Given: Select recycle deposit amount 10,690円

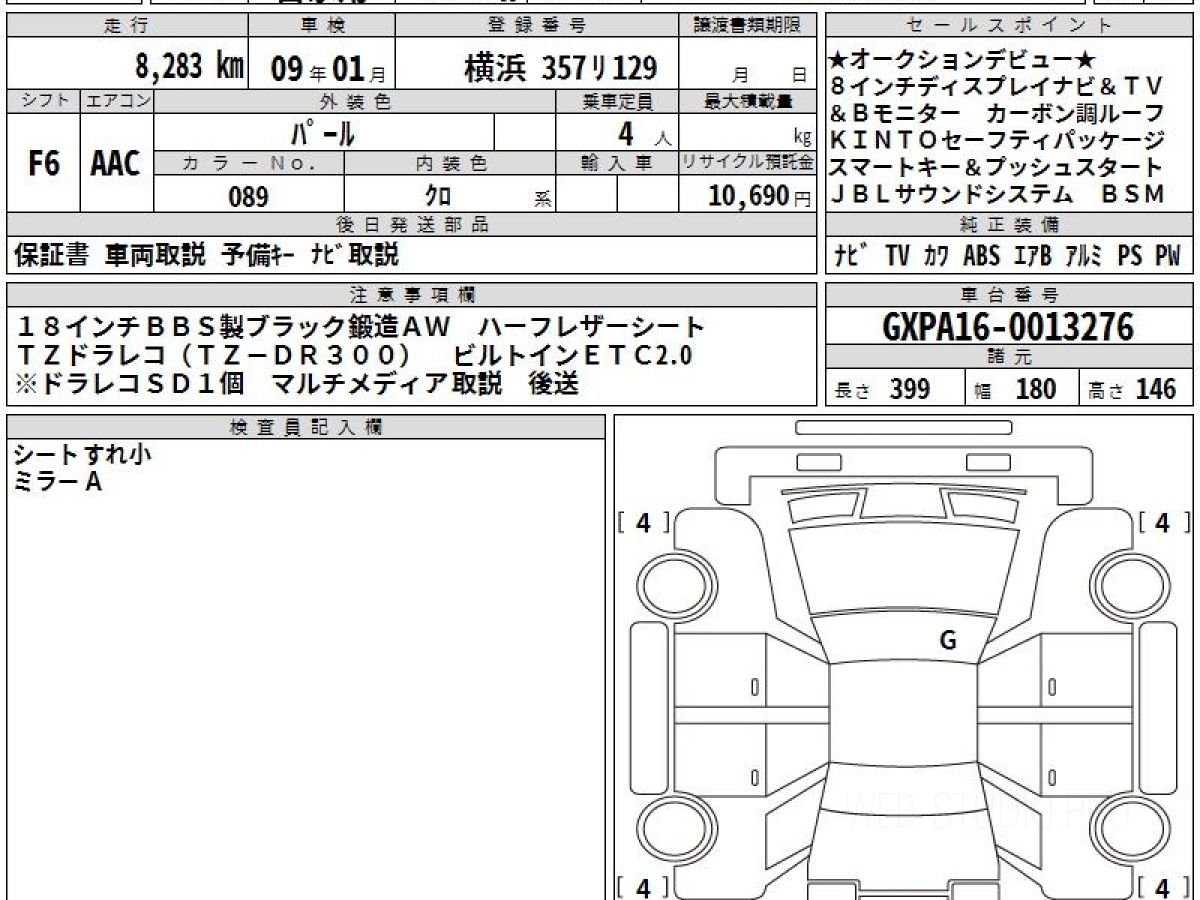Looking at the screenshot, I should pyautogui.click(x=760, y=197).
